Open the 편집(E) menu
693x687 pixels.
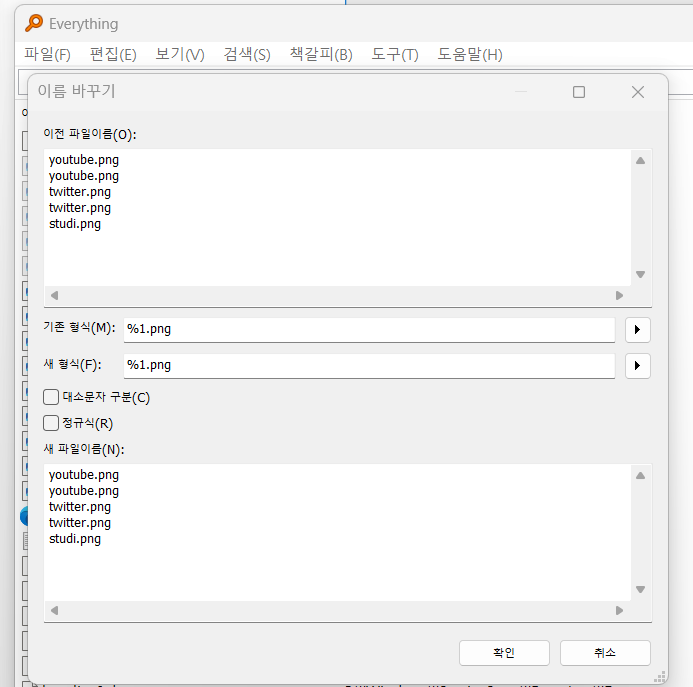(113, 54)
